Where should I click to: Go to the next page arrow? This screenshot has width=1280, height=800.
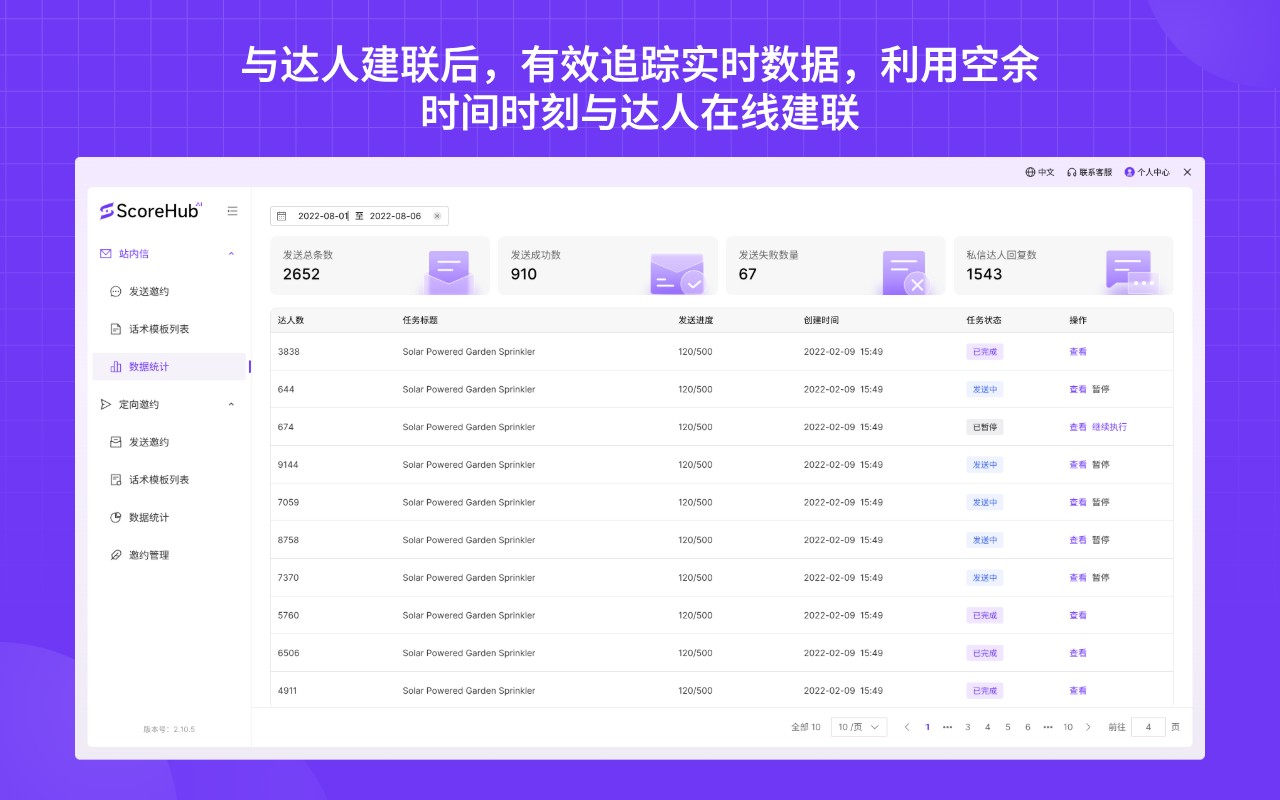(x=1089, y=727)
